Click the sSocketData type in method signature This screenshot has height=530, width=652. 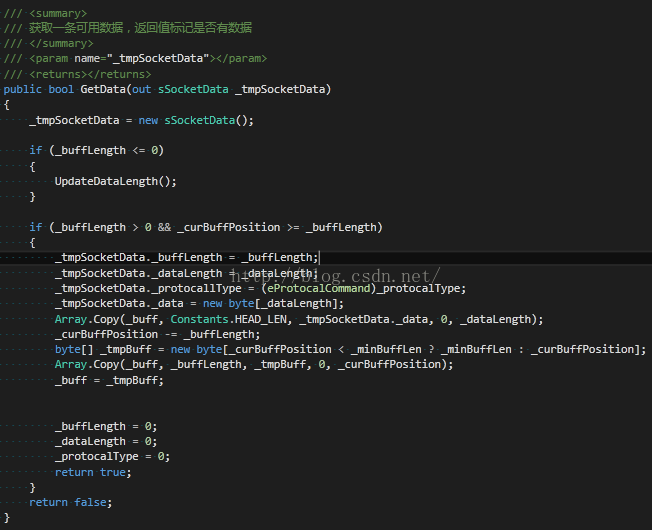(193, 89)
